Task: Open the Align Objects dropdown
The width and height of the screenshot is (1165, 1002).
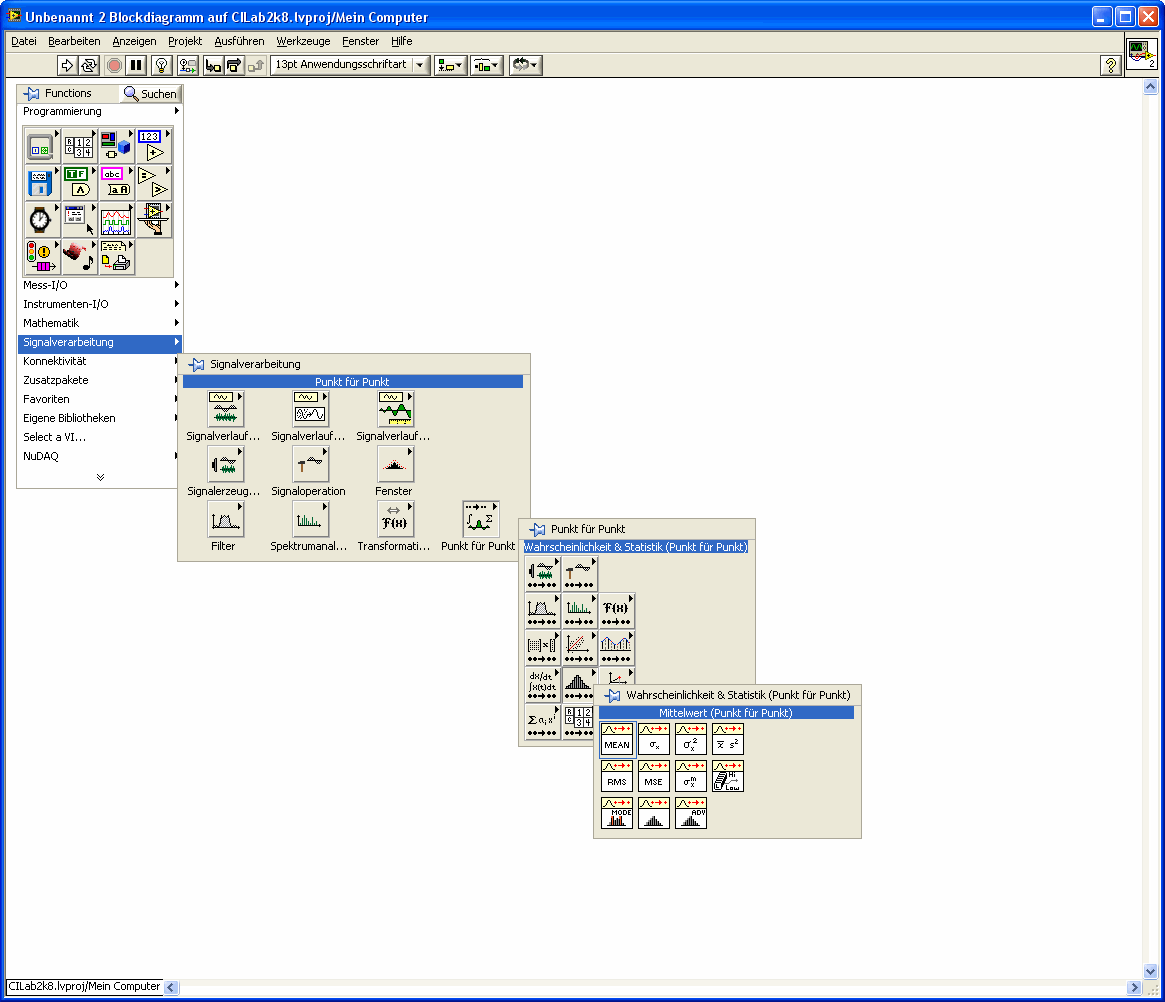Action: (450, 65)
